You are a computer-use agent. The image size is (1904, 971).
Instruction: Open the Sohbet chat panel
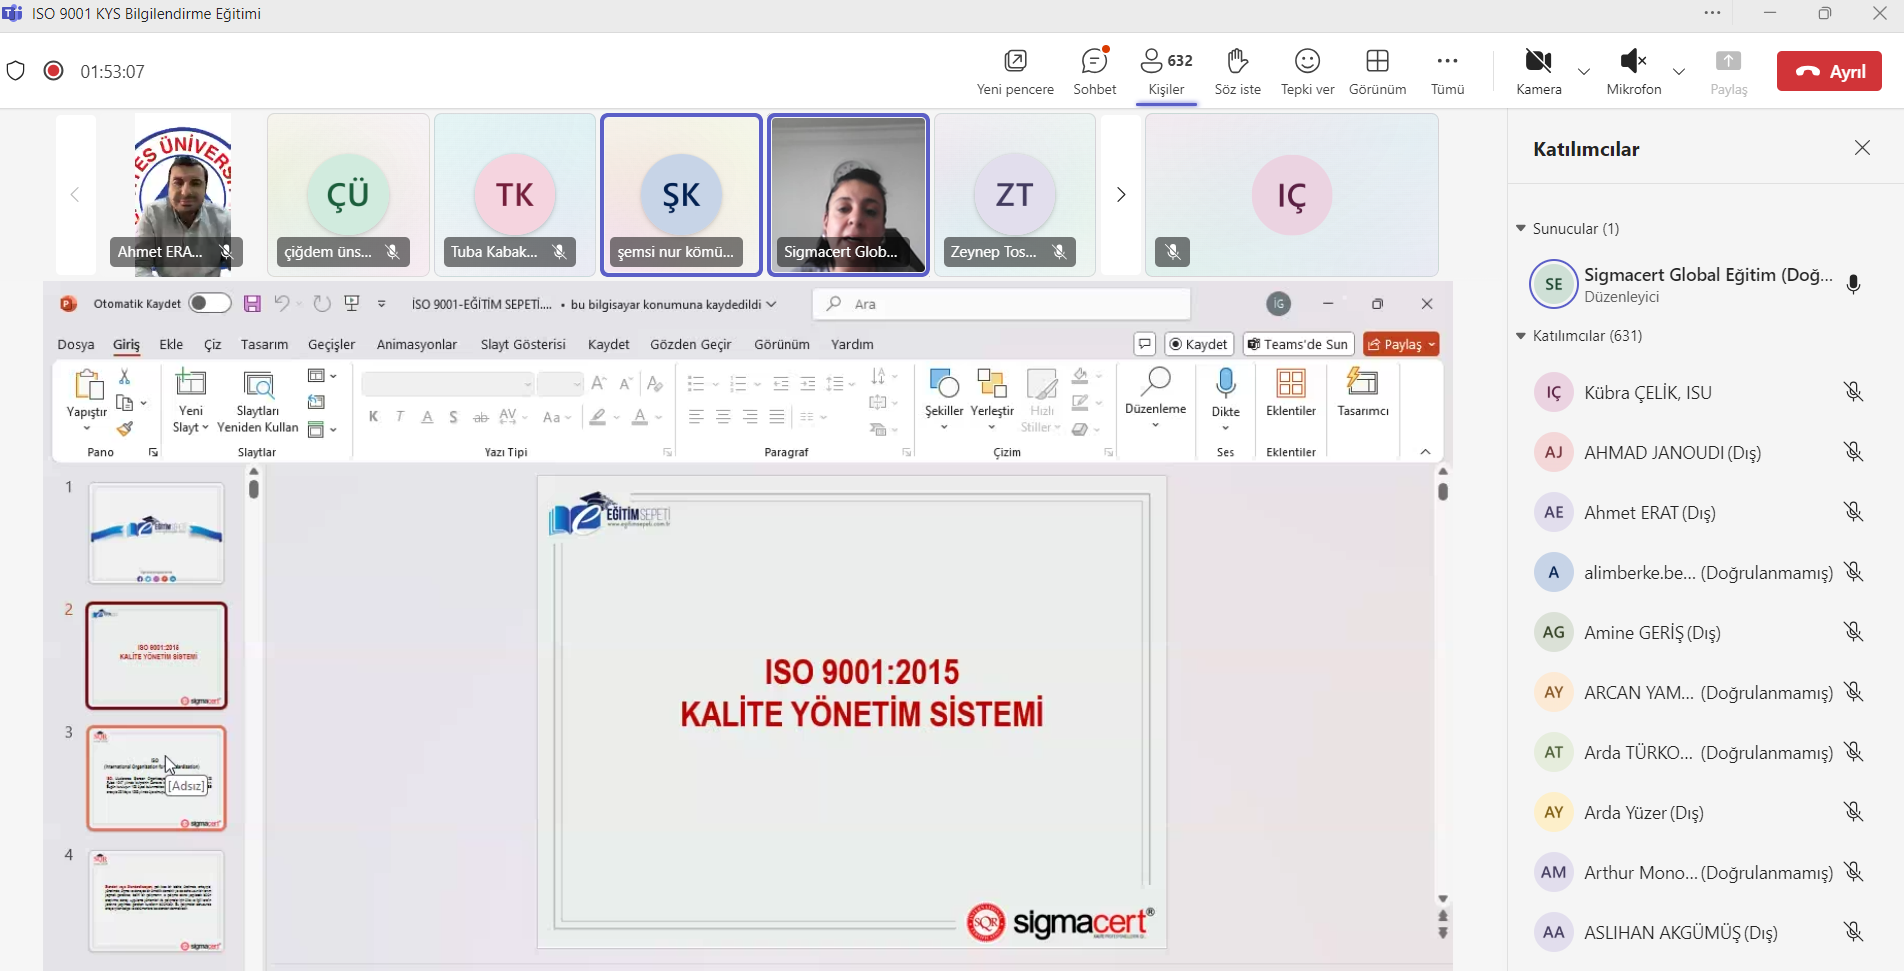pyautogui.click(x=1093, y=70)
